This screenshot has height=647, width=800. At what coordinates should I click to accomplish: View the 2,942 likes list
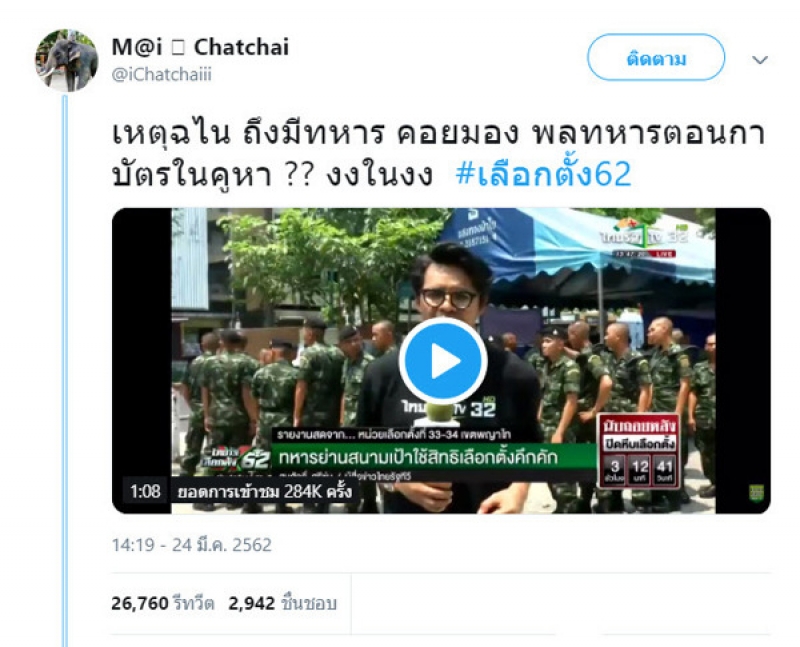(x=283, y=604)
